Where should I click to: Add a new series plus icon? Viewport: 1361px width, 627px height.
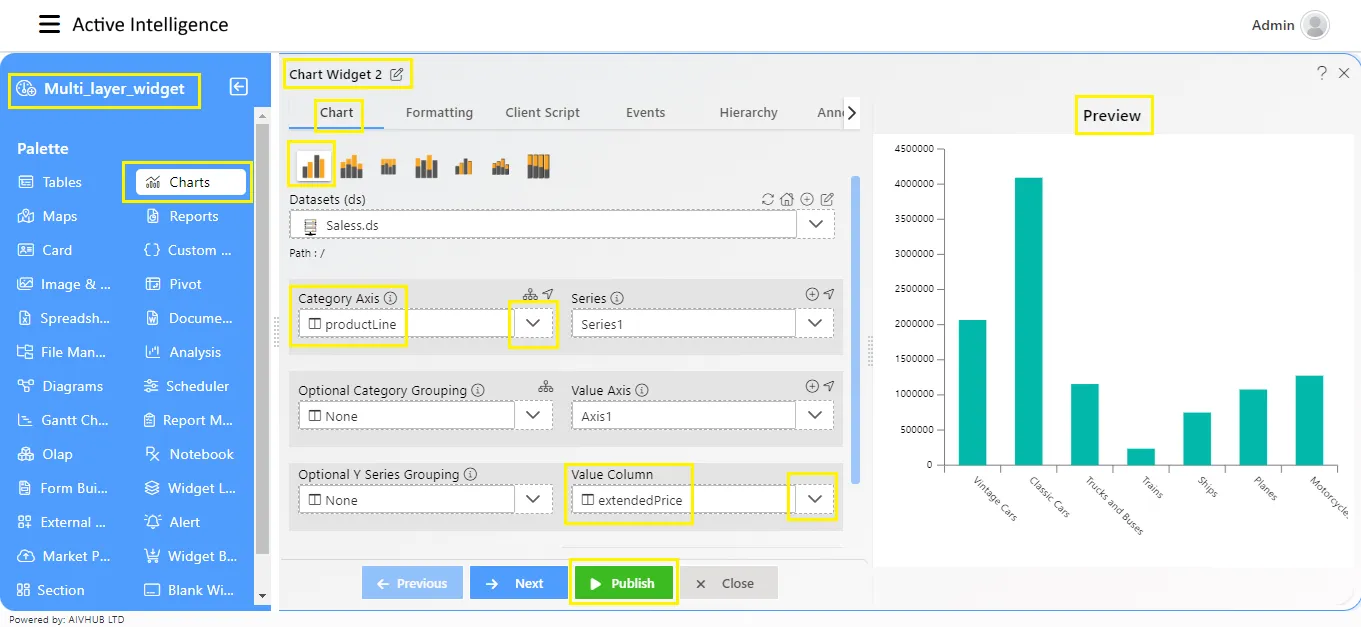point(812,294)
